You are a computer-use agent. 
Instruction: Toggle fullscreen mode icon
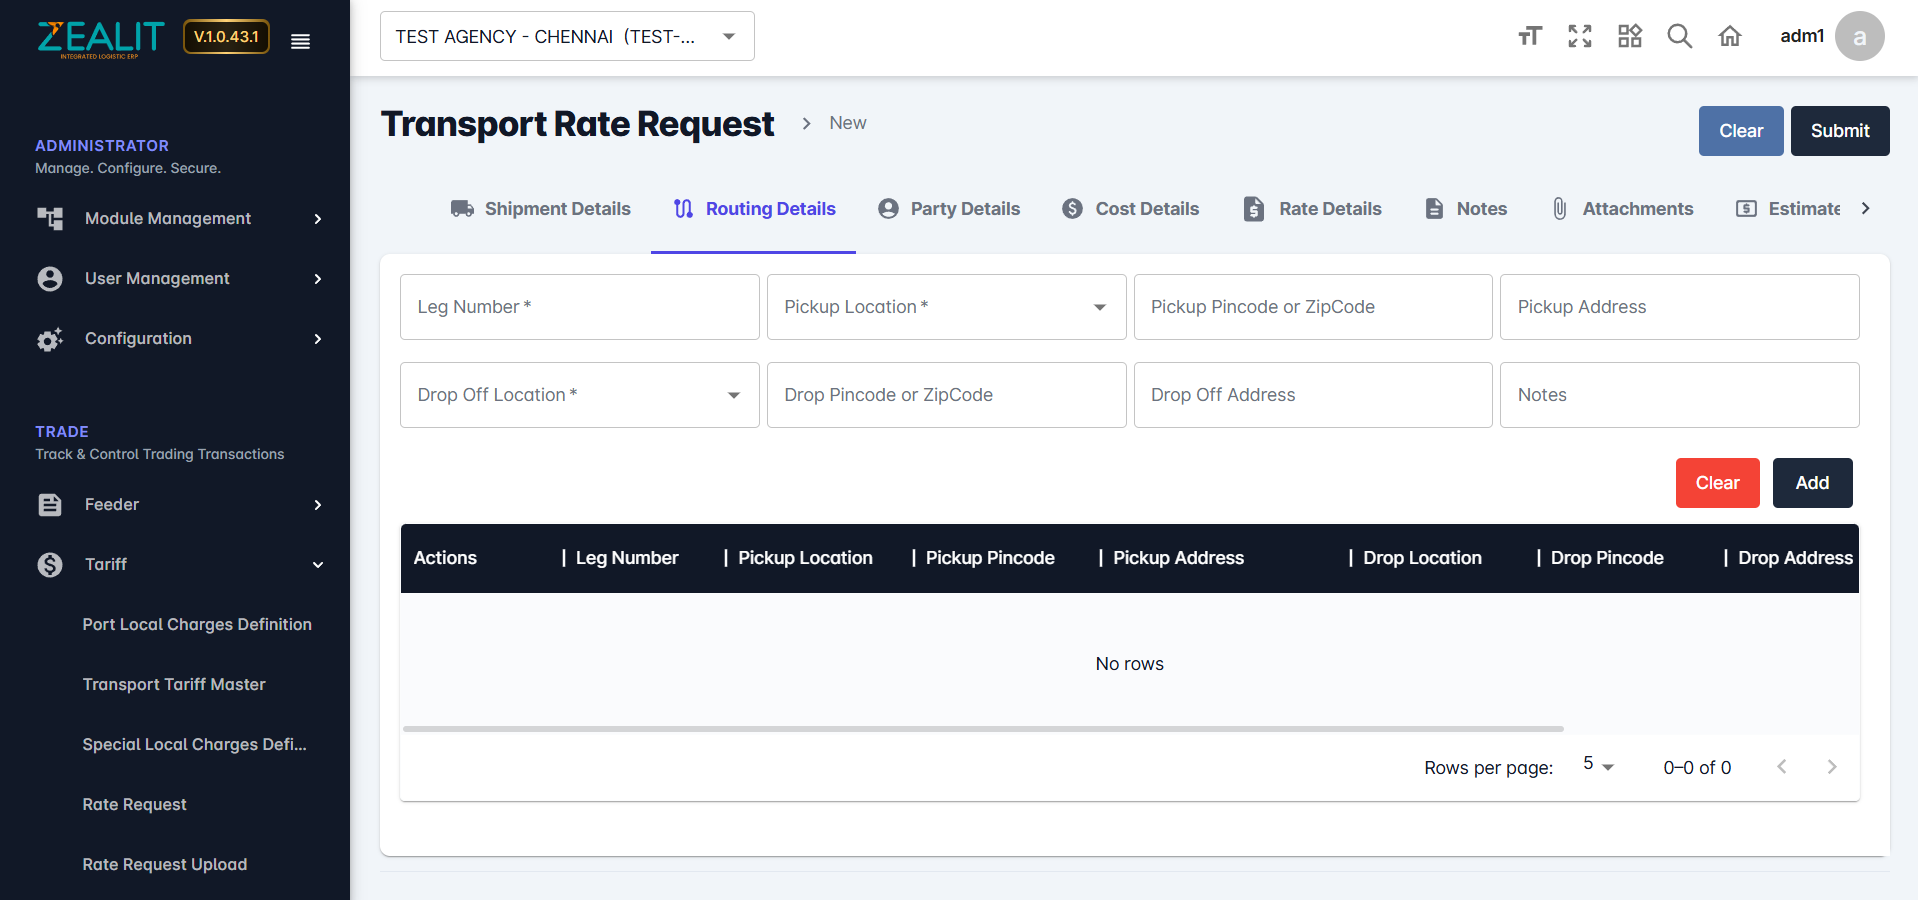pyautogui.click(x=1579, y=37)
